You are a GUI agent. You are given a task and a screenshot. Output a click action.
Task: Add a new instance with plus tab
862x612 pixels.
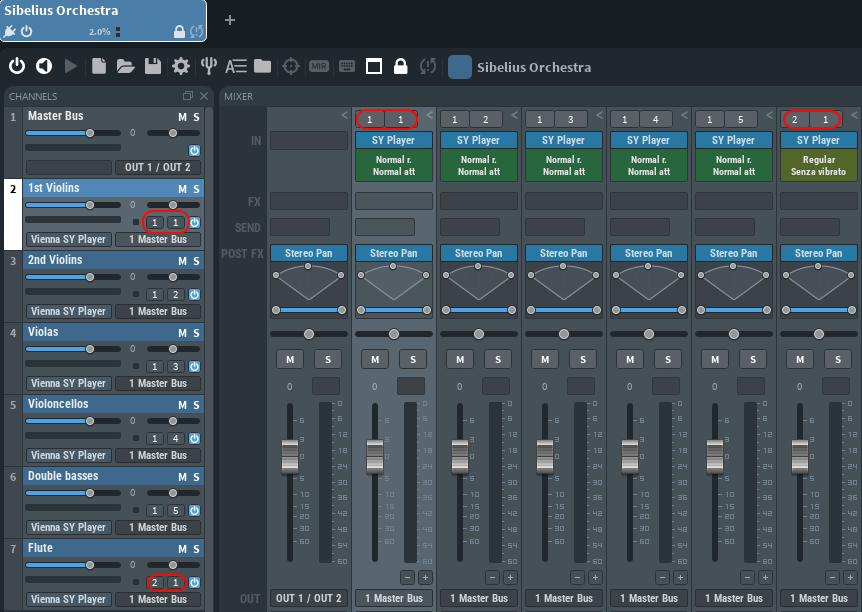[230, 20]
